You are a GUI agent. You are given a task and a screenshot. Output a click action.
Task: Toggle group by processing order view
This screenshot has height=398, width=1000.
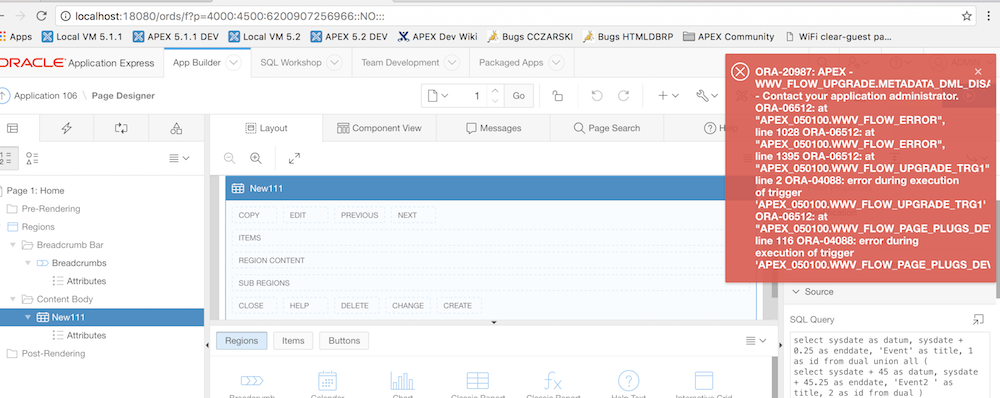click(8, 158)
